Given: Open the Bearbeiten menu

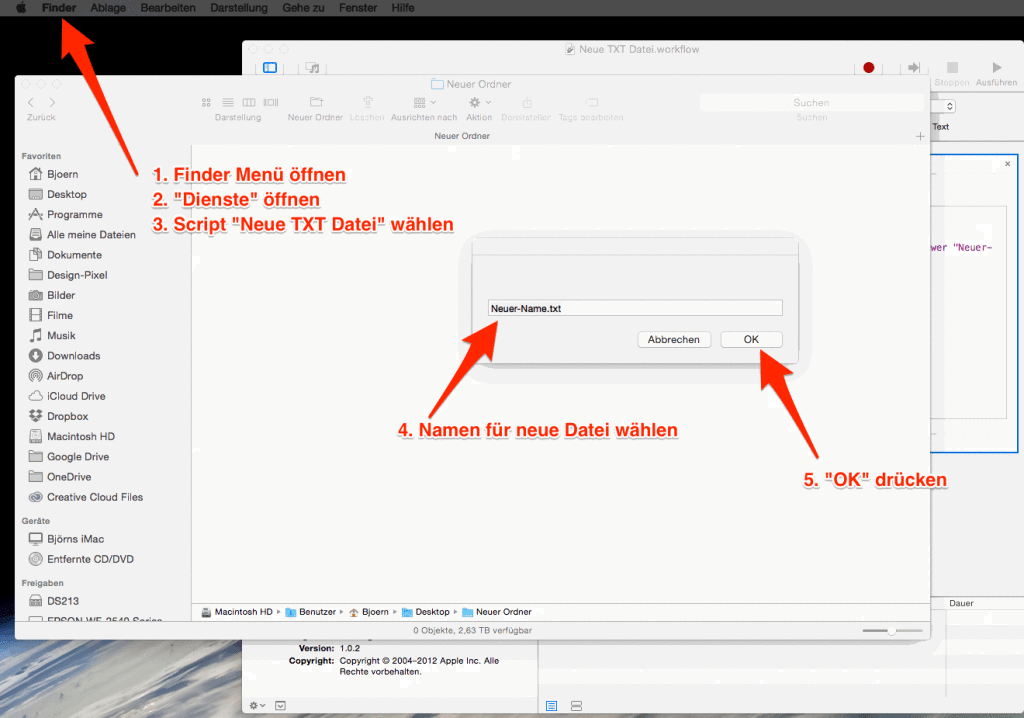Looking at the screenshot, I should pos(168,8).
